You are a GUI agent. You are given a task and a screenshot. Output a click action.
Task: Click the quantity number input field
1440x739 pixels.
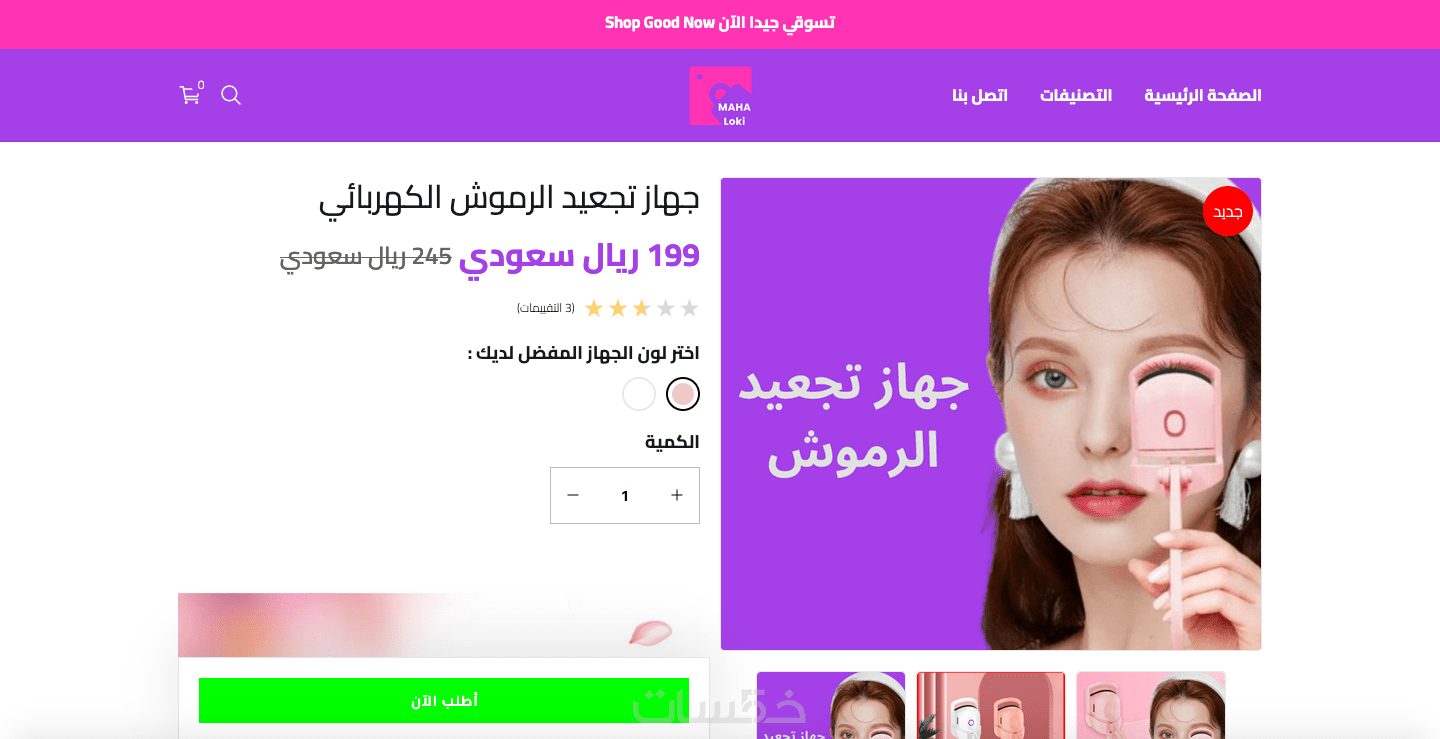pos(625,495)
